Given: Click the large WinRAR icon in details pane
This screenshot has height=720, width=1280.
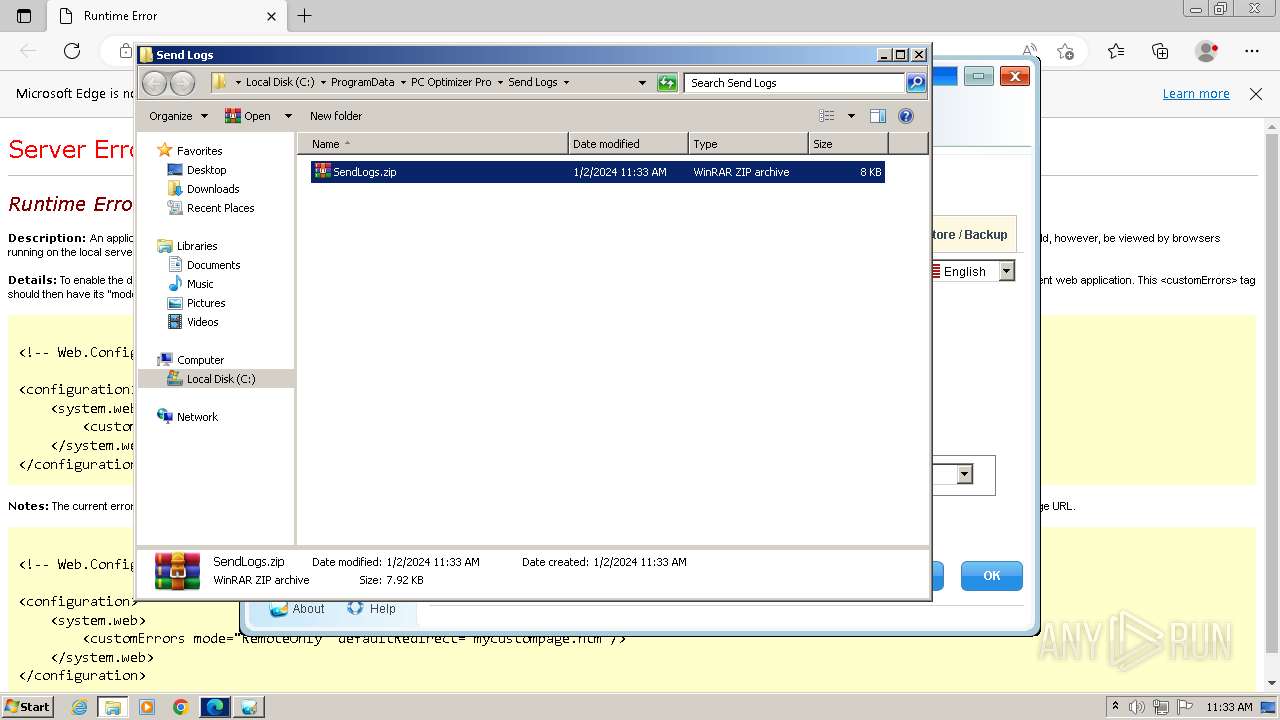Looking at the screenshot, I should 177,570.
